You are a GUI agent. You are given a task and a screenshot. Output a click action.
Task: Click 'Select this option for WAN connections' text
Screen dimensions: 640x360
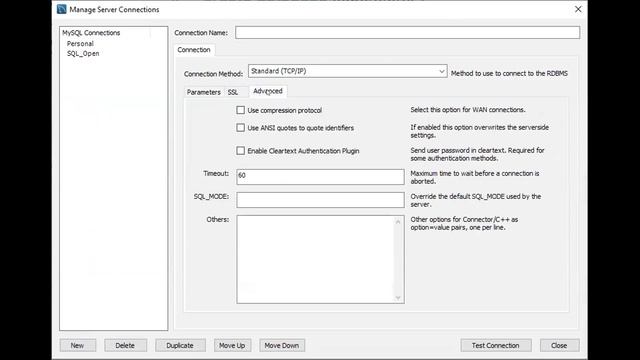coord(468,110)
